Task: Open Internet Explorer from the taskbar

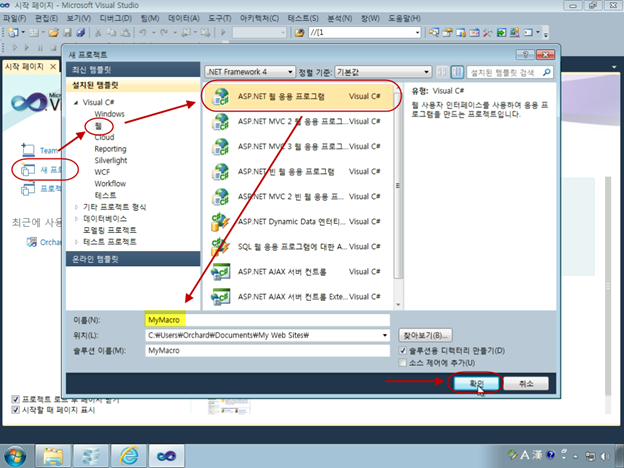Action: [129, 456]
